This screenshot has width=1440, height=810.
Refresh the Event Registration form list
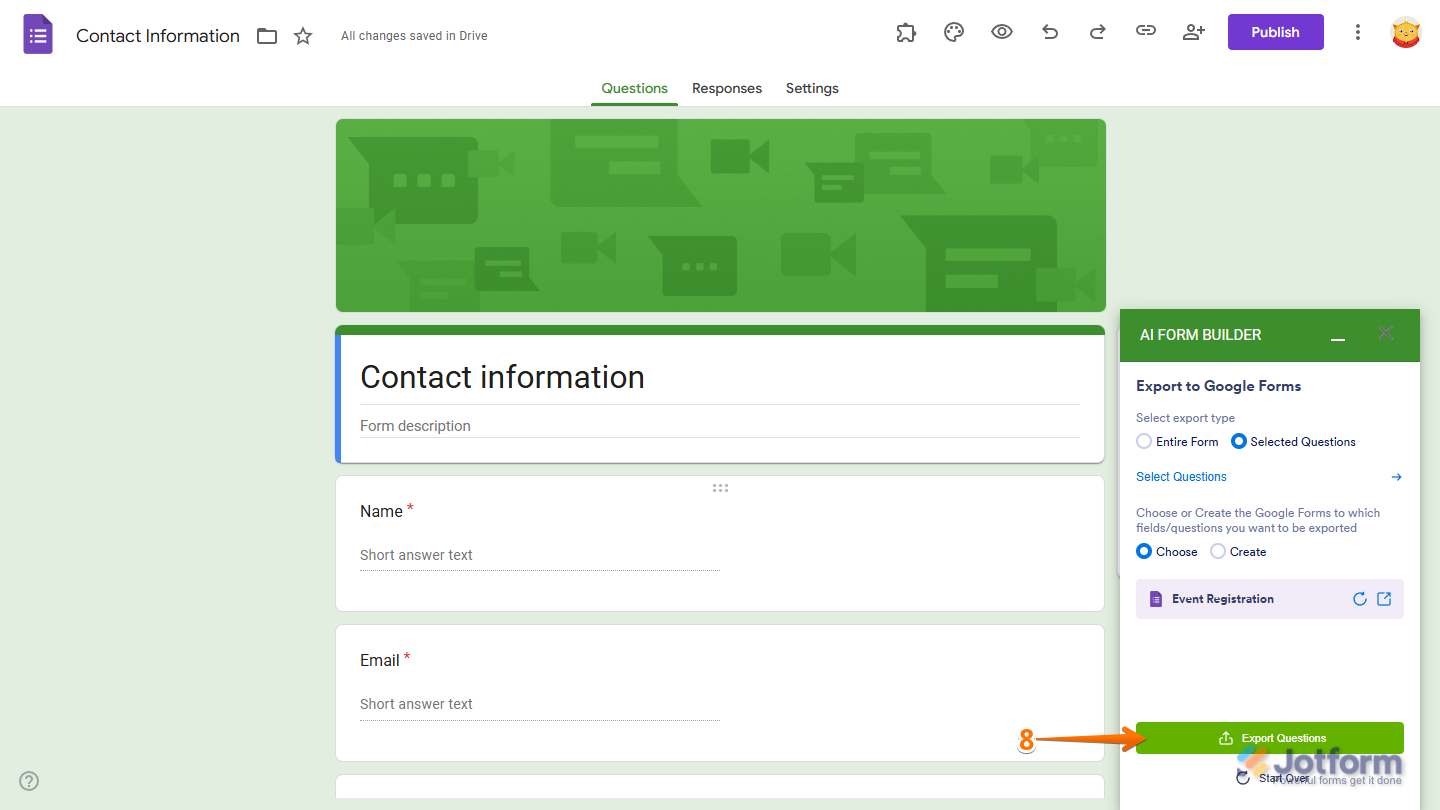point(1359,598)
